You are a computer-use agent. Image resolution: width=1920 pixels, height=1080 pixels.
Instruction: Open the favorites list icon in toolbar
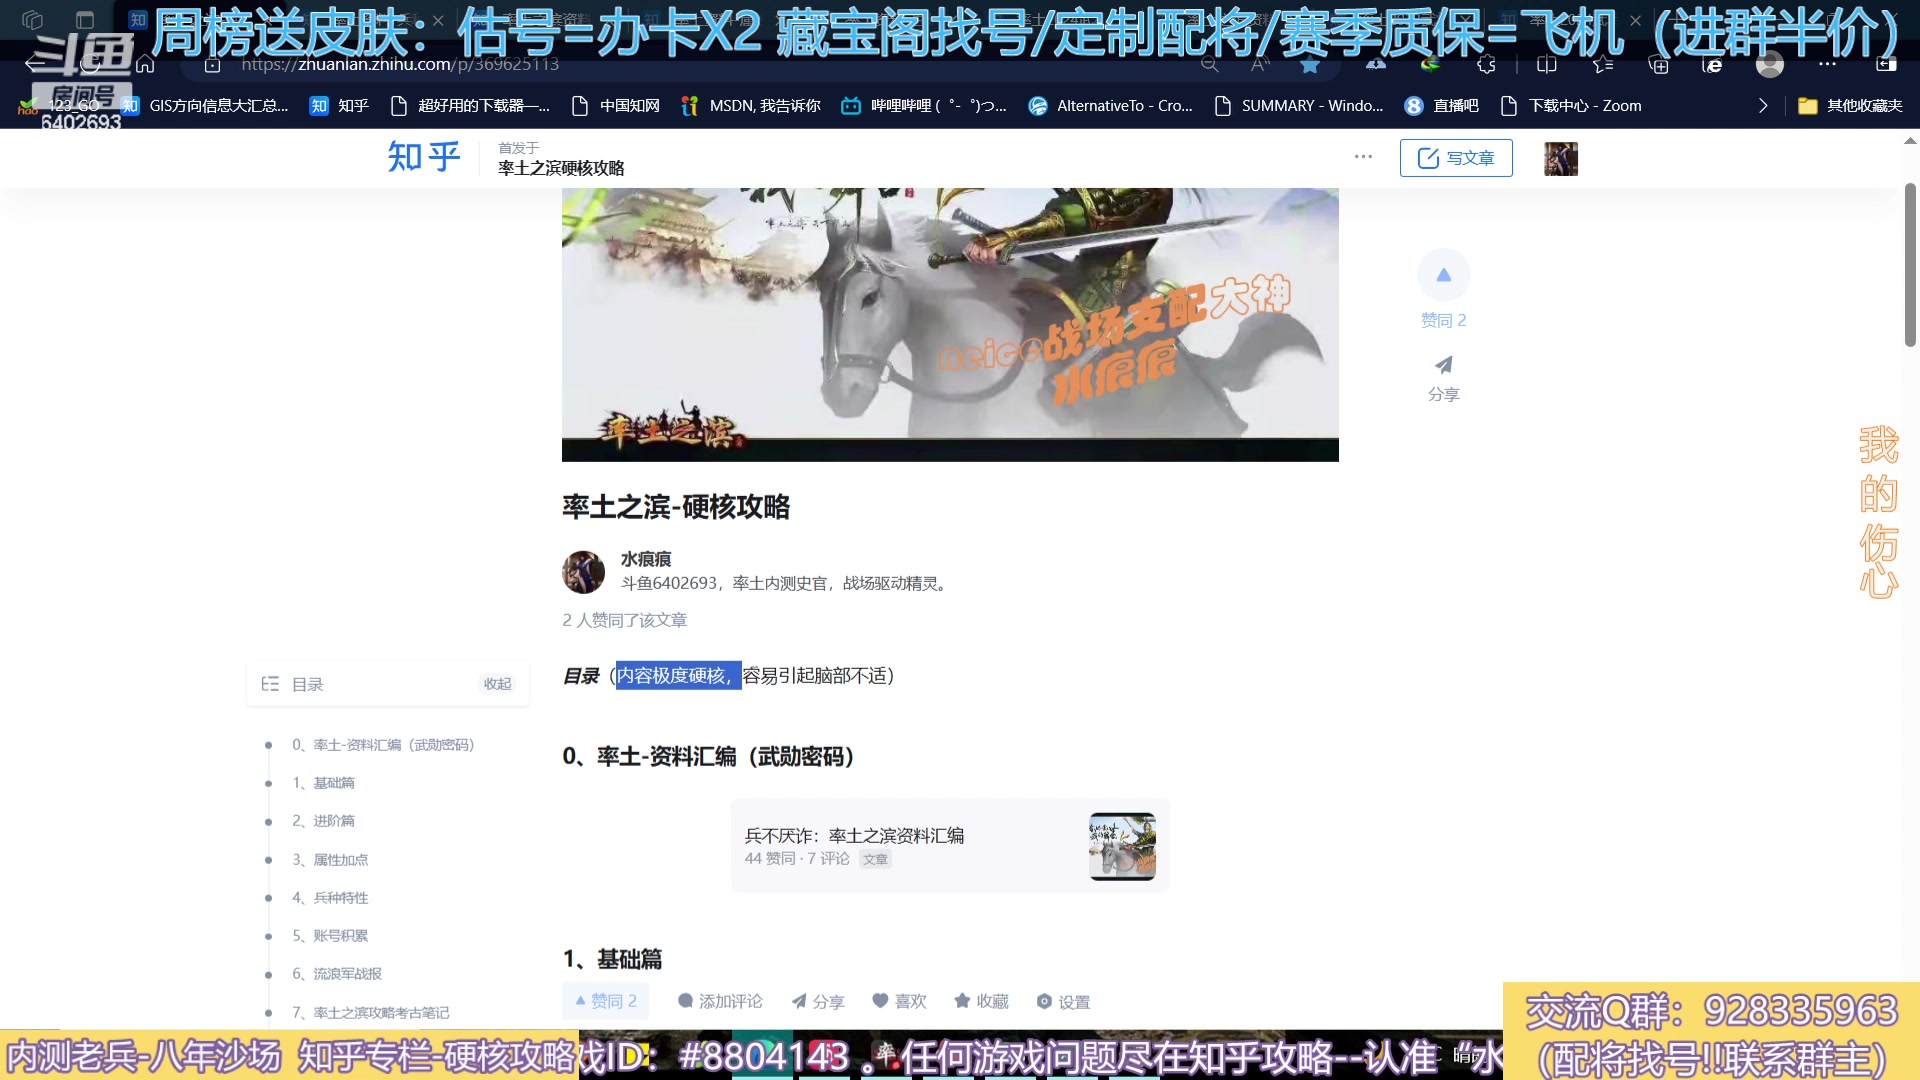pyautogui.click(x=1603, y=64)
